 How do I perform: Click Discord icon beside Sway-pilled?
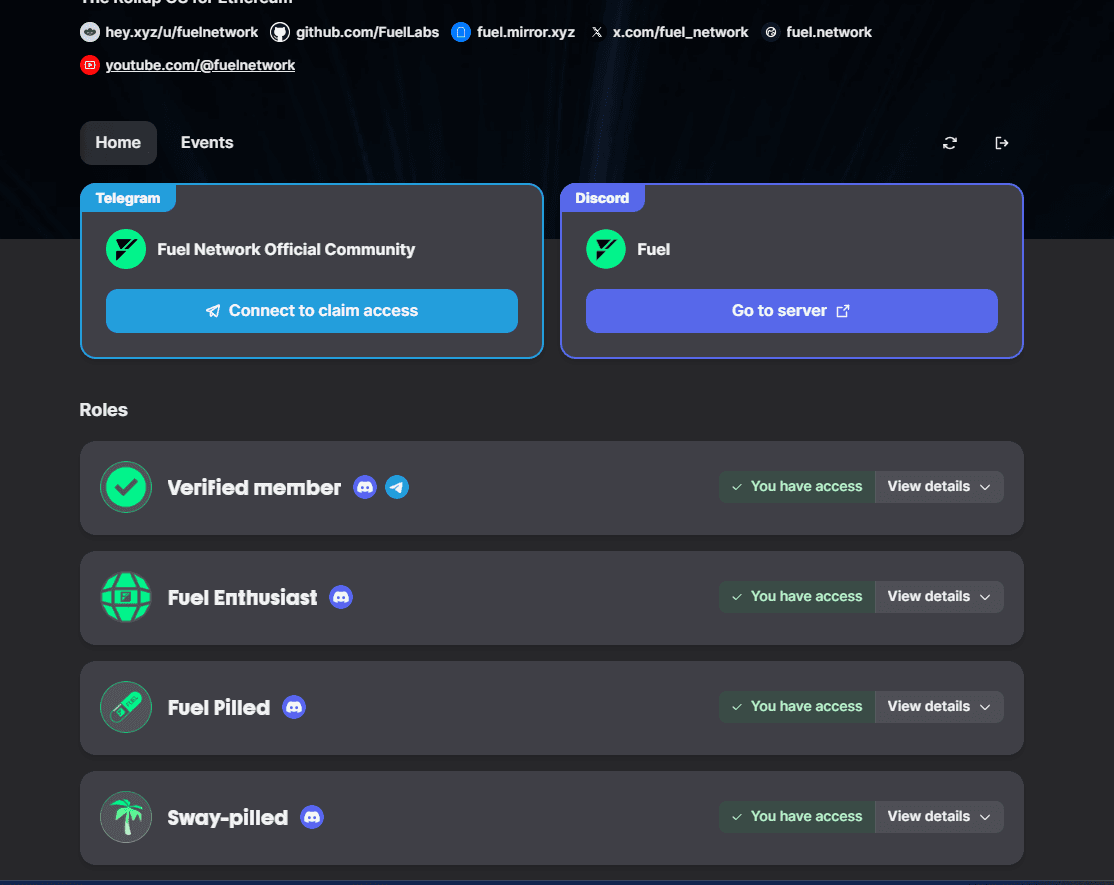(312, 818)
